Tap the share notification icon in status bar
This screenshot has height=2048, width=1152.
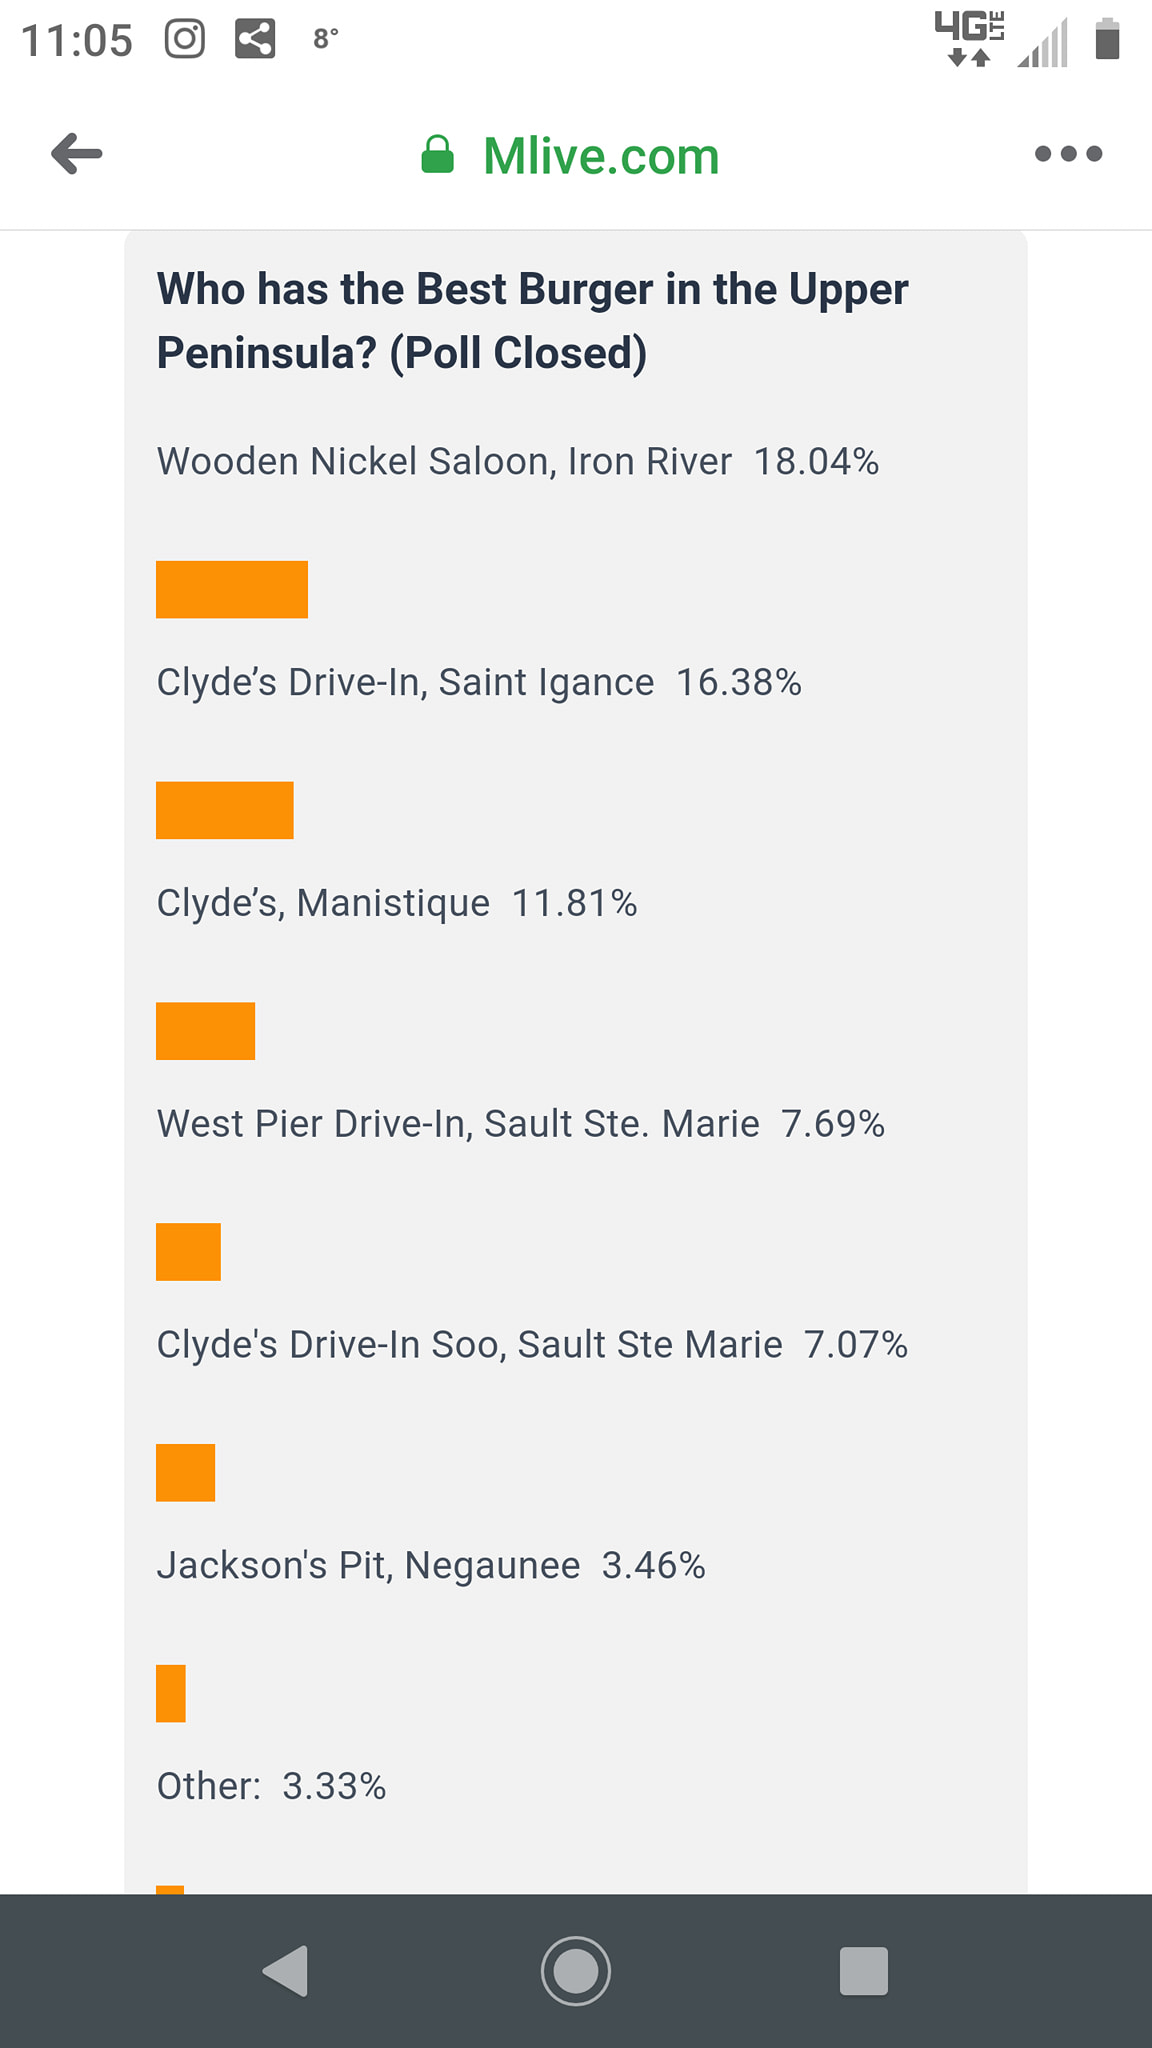pyautogui.click(x=255, y=39)
